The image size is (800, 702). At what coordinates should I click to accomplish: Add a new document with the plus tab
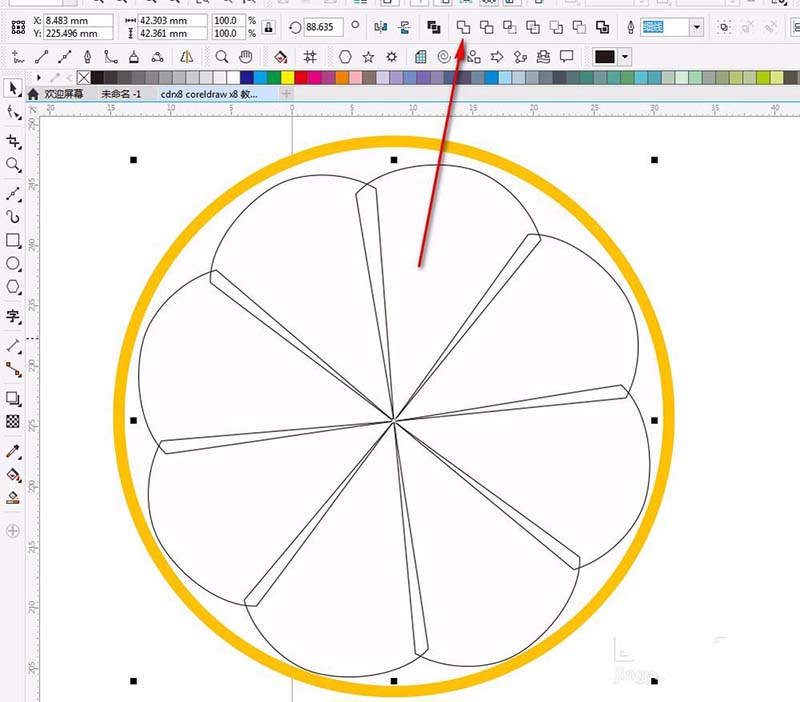pyautogui.click(x=286, y=94)
